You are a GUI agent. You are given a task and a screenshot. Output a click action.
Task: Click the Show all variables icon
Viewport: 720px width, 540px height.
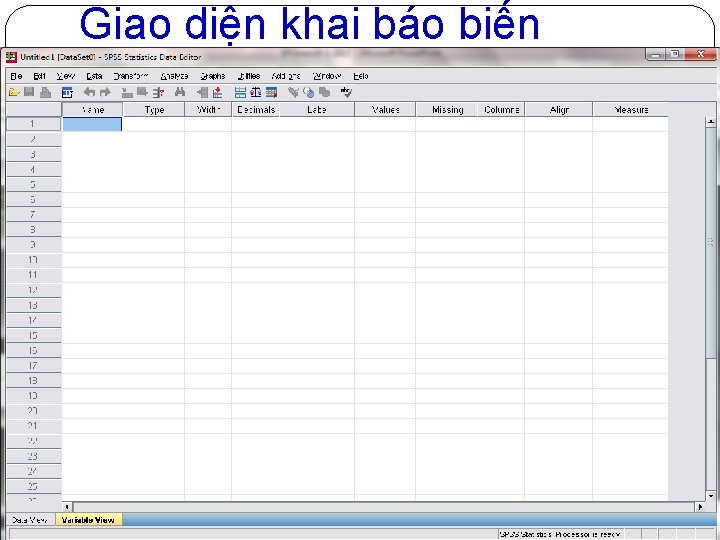pos(325,93)
